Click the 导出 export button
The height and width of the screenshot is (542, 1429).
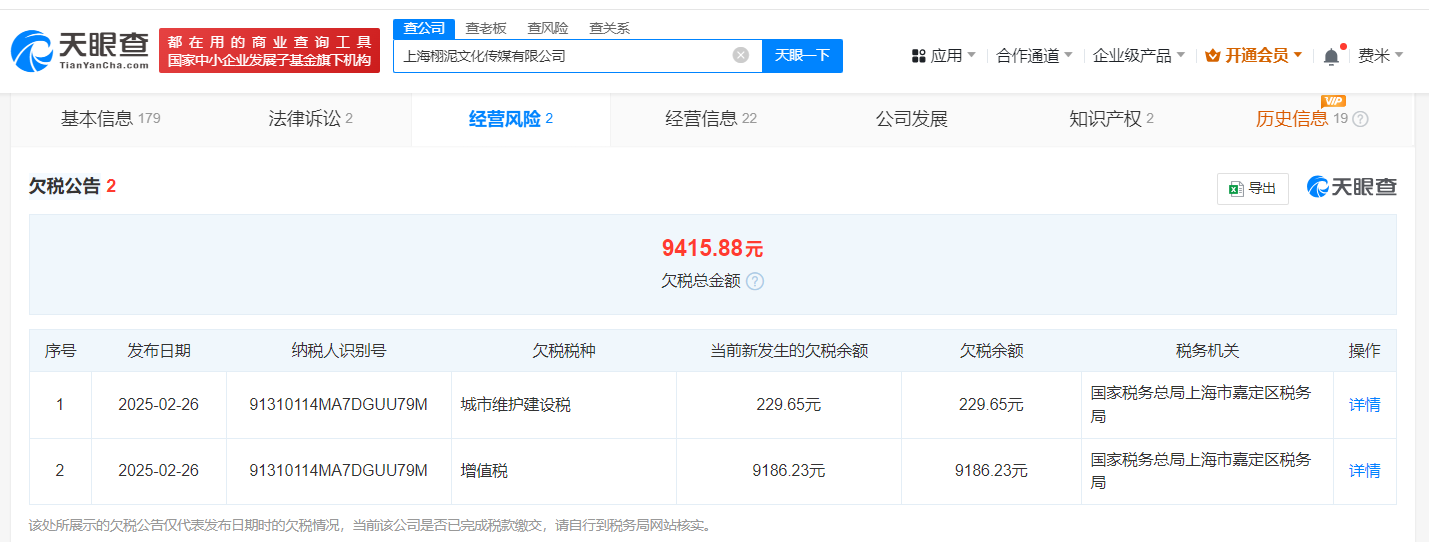(1252, 188)
